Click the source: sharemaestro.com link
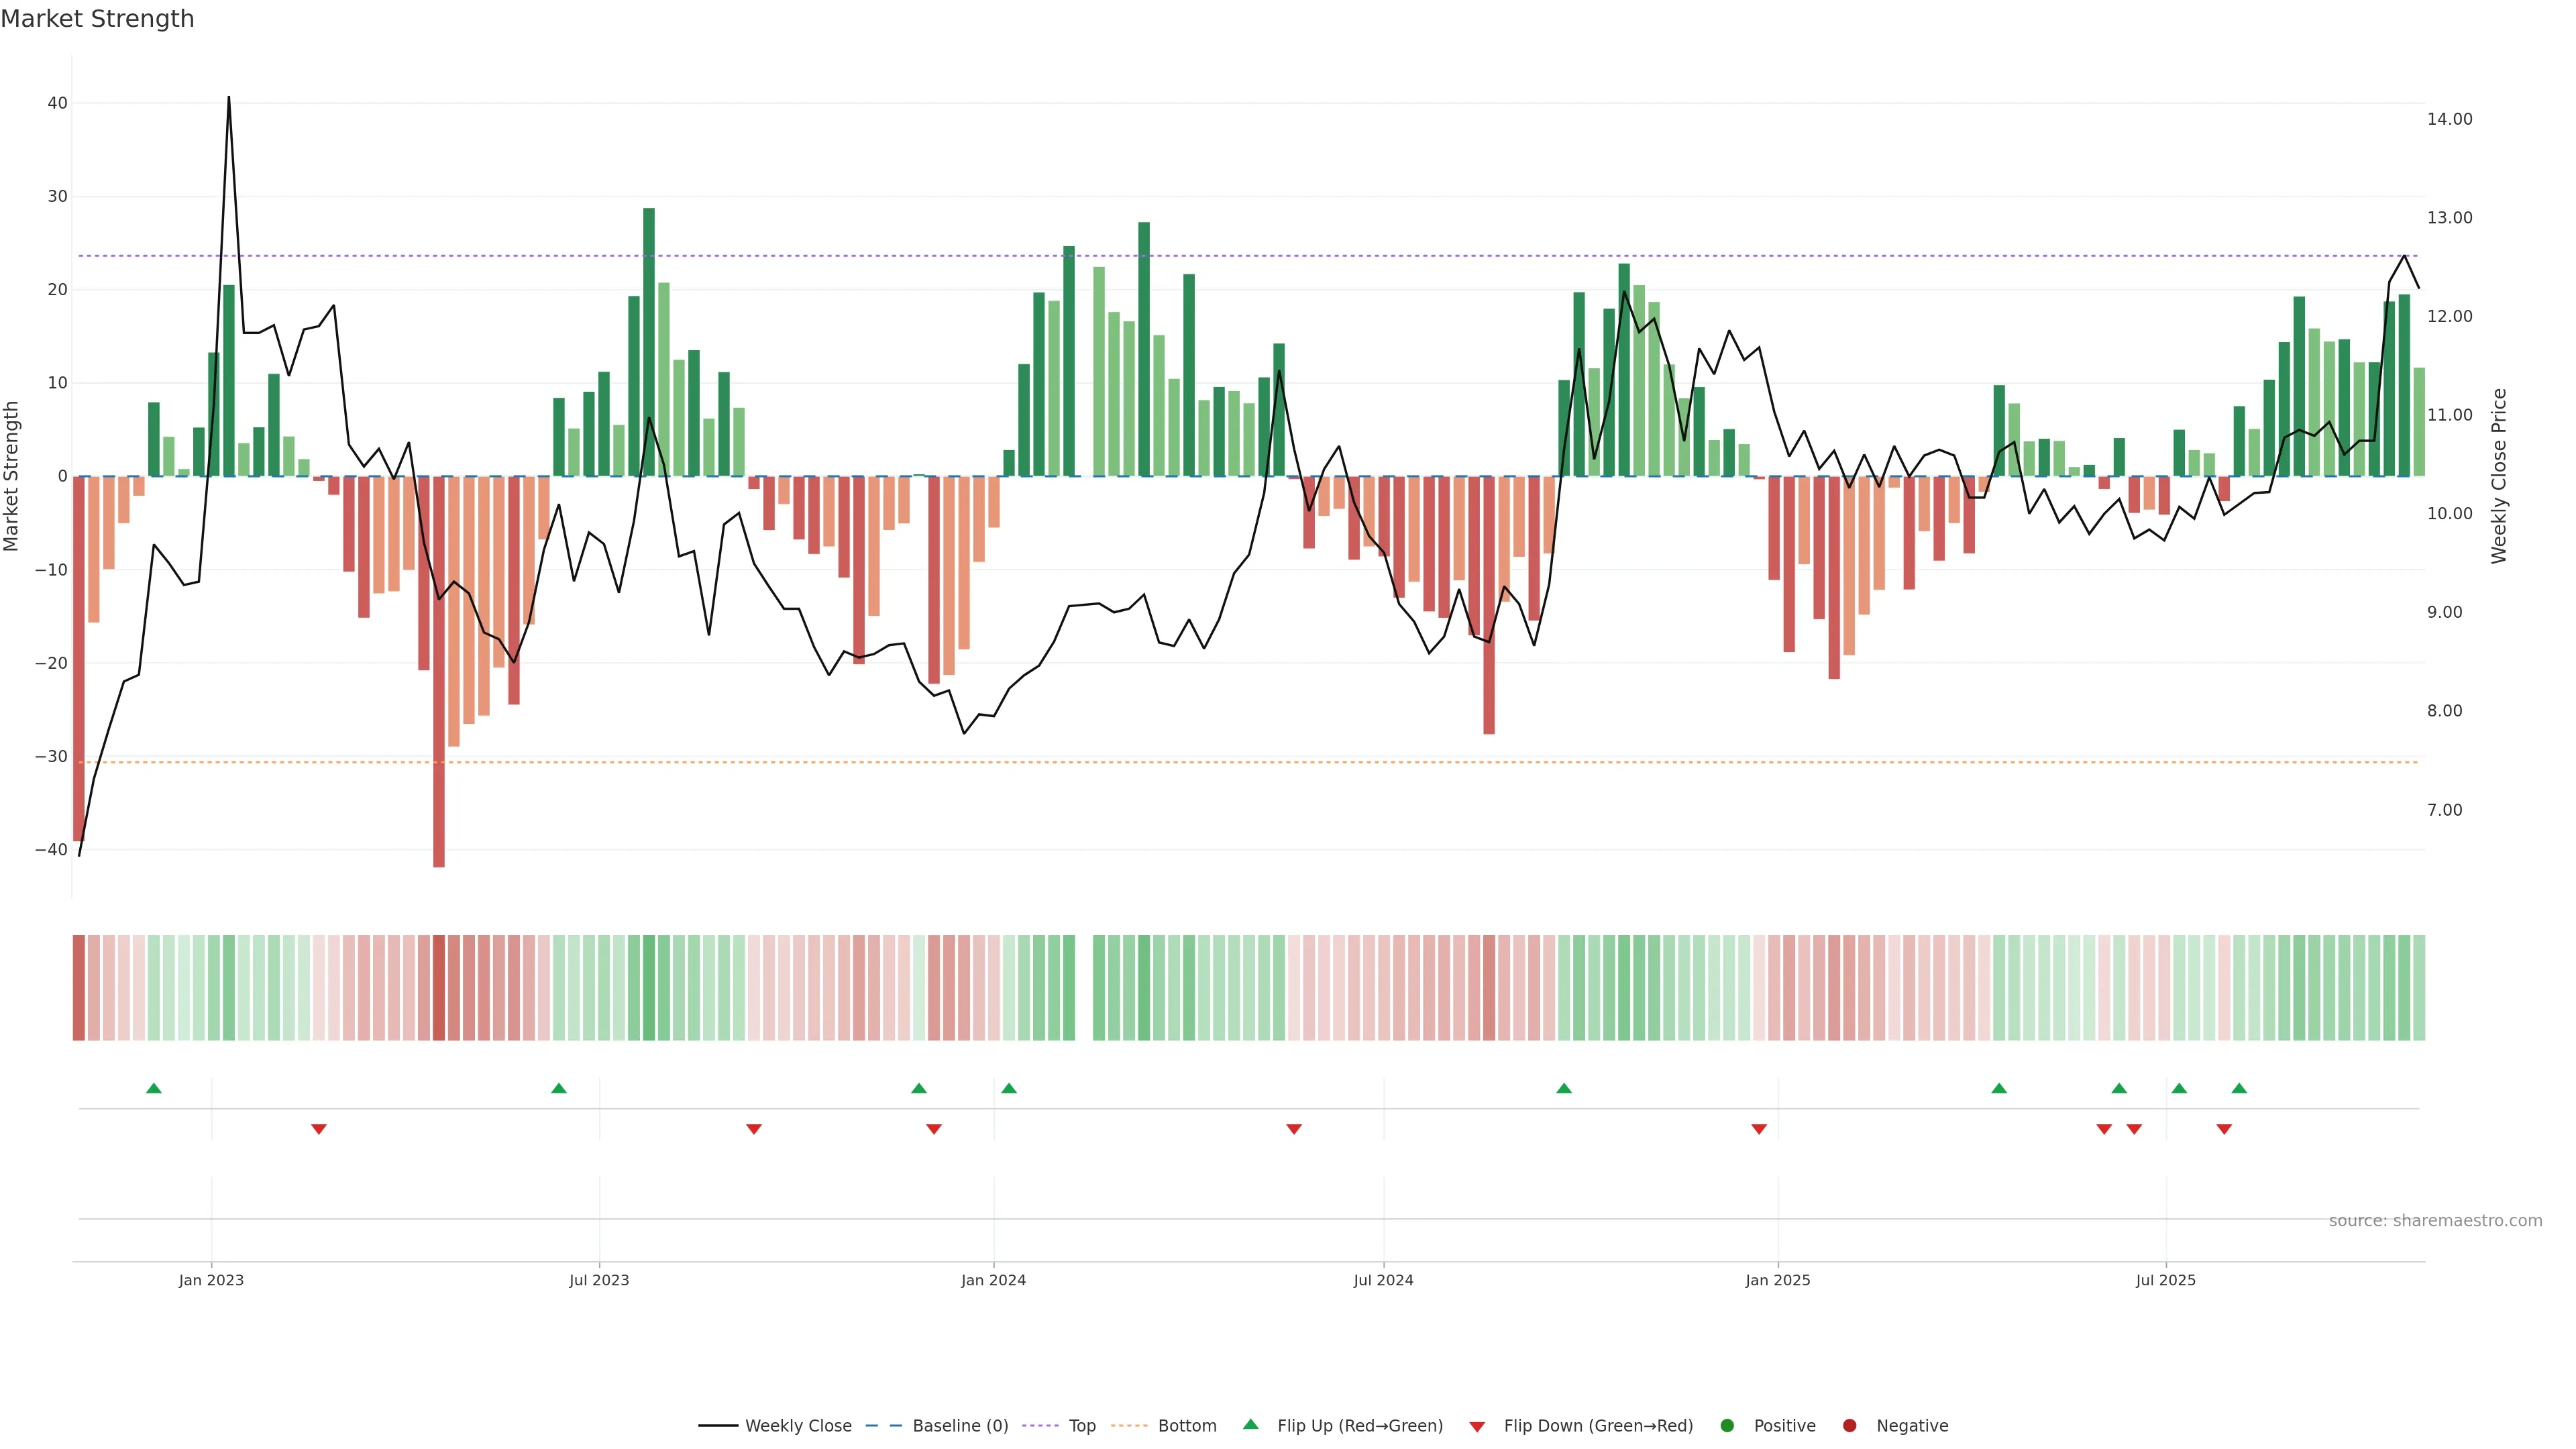Screen dimensions: 2576x1449 [x=2435, y=1221]
